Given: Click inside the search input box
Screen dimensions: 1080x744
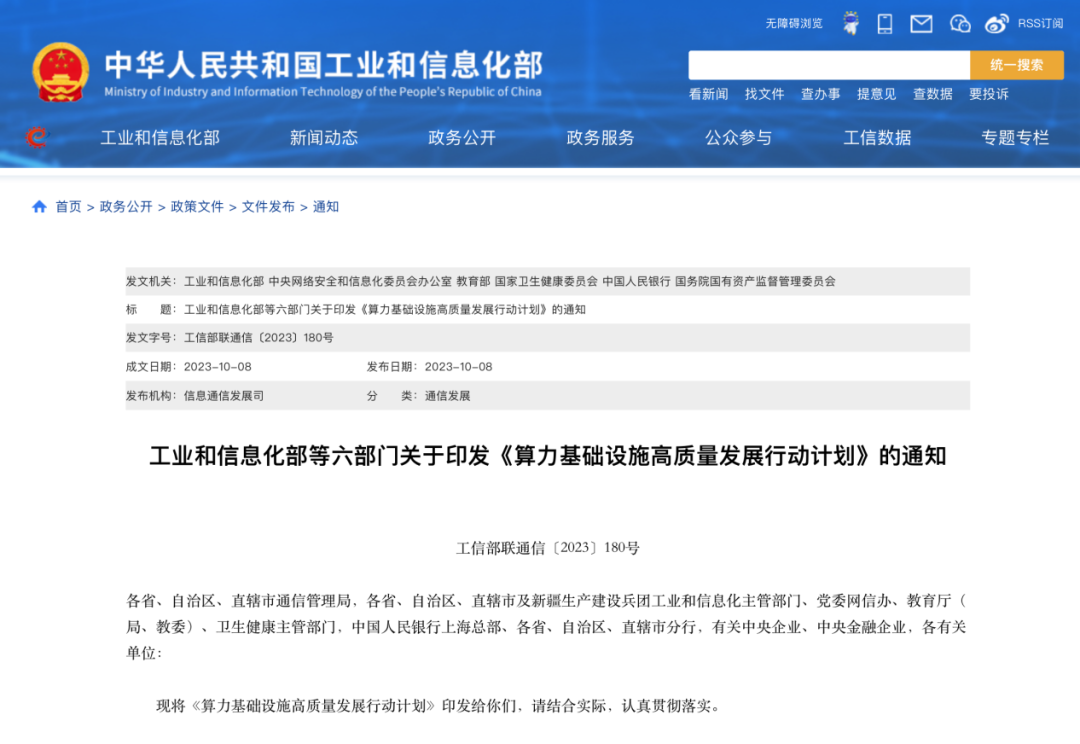Looking at the screenshot, I should pyautogui.click(x=830, y=64).
